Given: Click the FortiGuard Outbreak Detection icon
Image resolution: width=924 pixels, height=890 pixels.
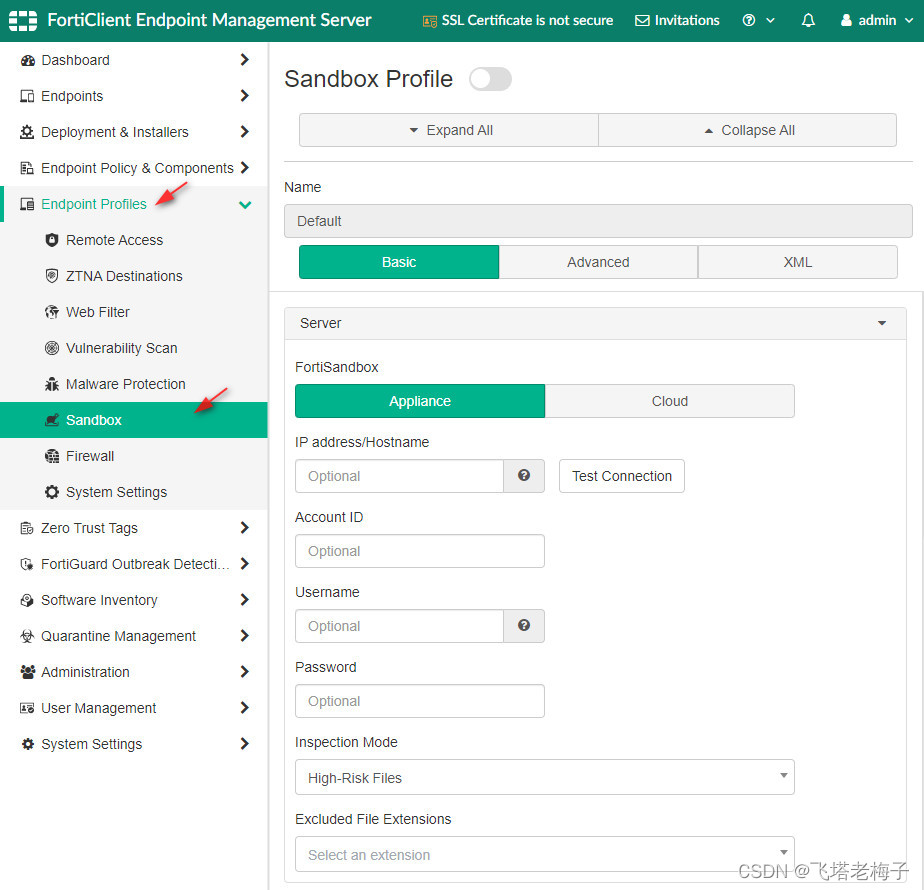Looking at the screenshot, I should click(x=27, y=564).
